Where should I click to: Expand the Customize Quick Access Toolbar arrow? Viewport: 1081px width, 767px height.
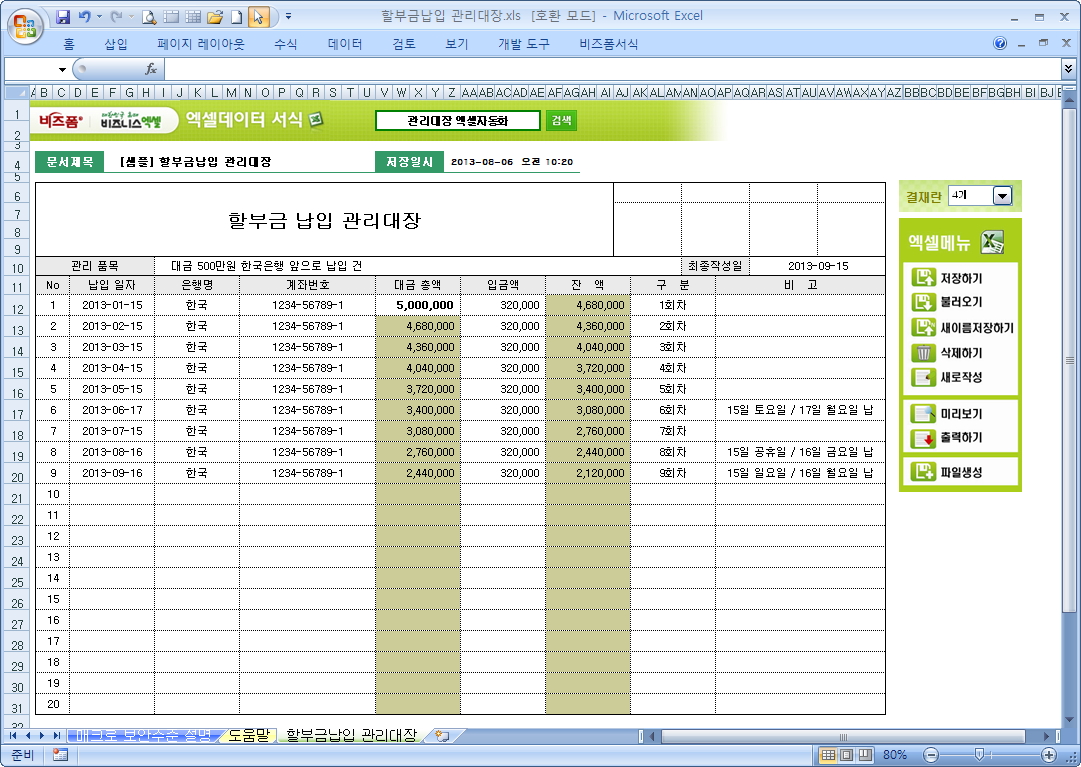click(289, 17)
